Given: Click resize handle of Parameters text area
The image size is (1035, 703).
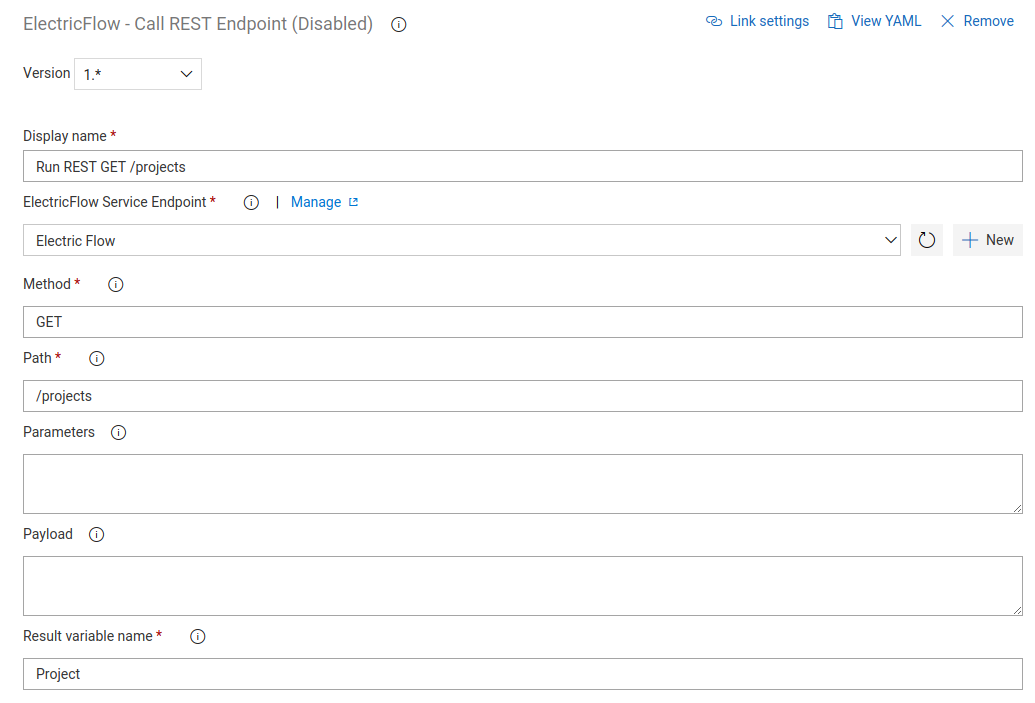Looking at the screenshot, I should 1017,508.
